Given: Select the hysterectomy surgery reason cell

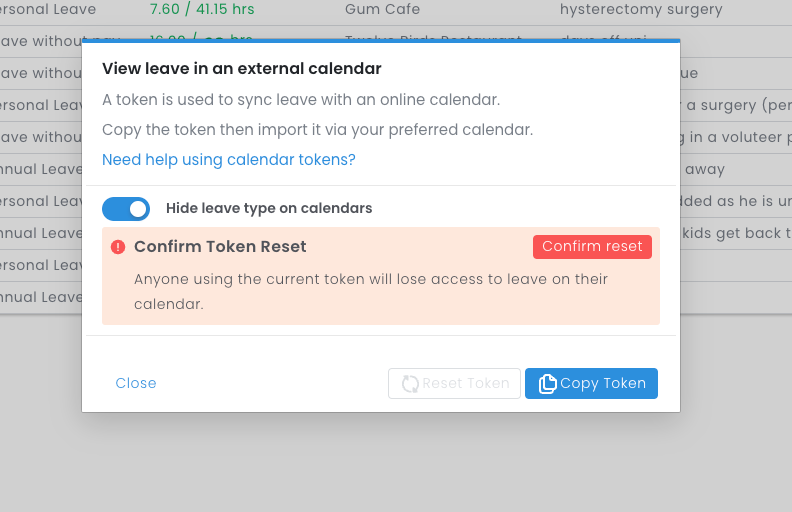Looking at the screenshot, I should click(x=641, y=10).
